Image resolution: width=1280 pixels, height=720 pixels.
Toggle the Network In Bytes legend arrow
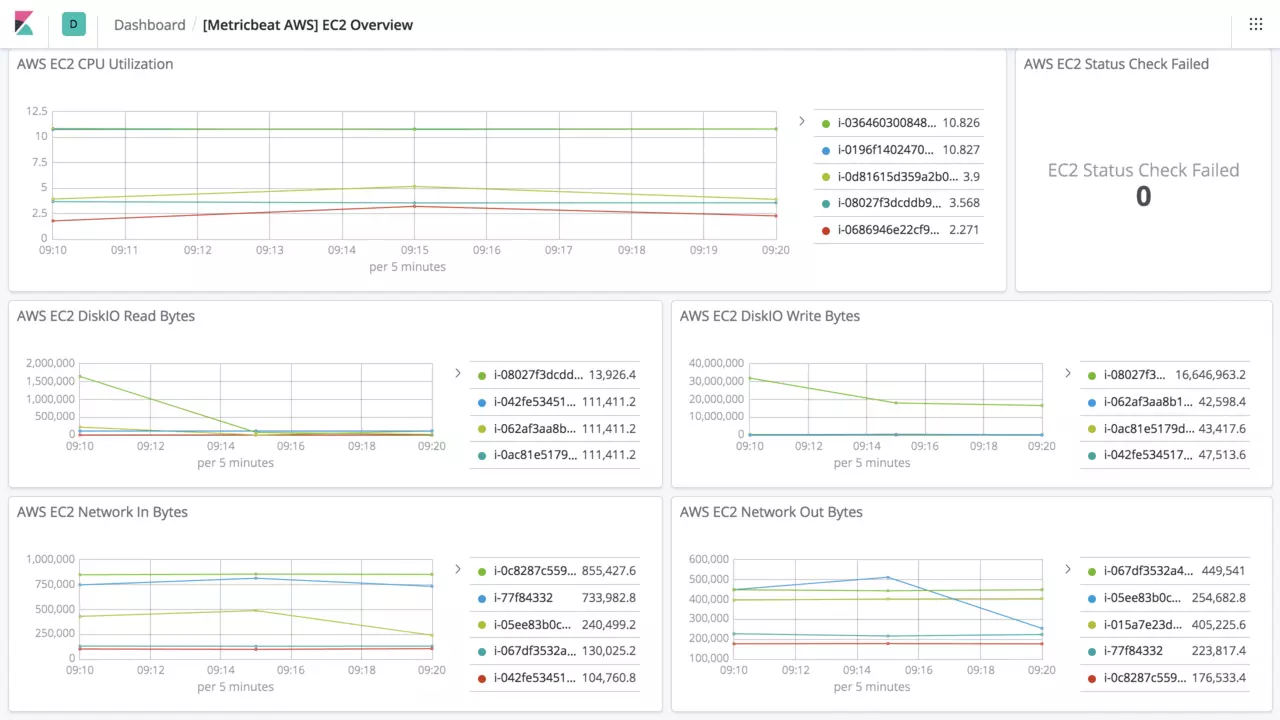click(457, 569)
